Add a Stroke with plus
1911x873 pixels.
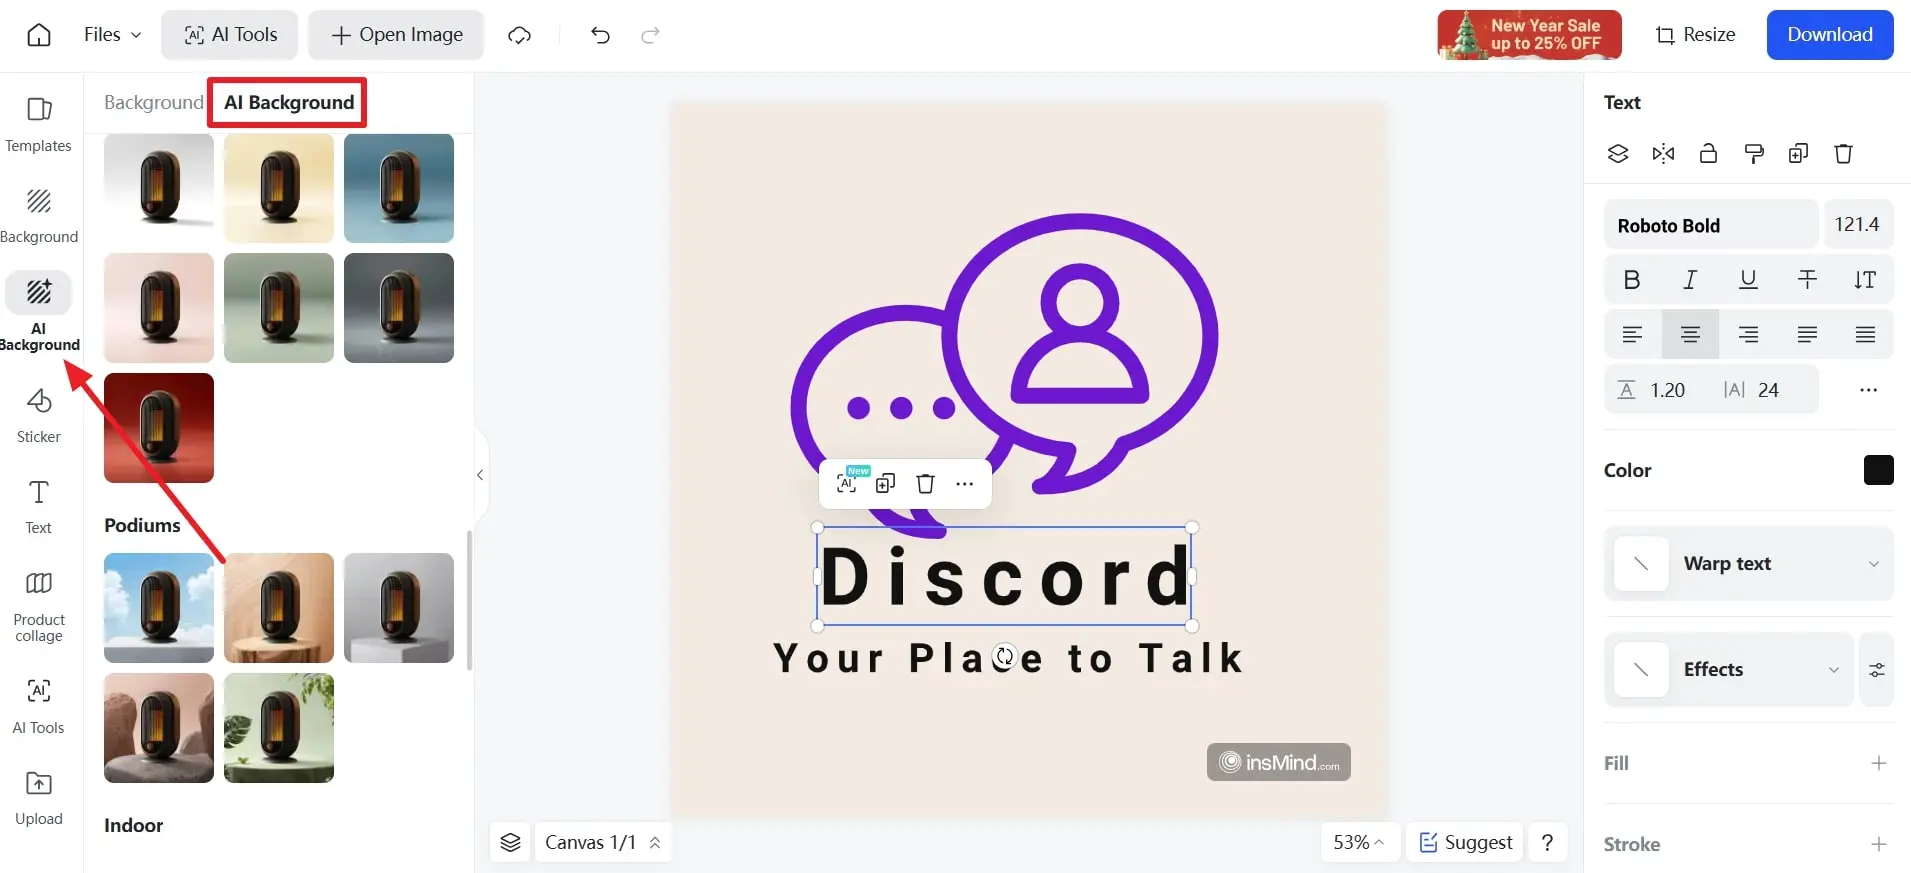coord(1878,845)
